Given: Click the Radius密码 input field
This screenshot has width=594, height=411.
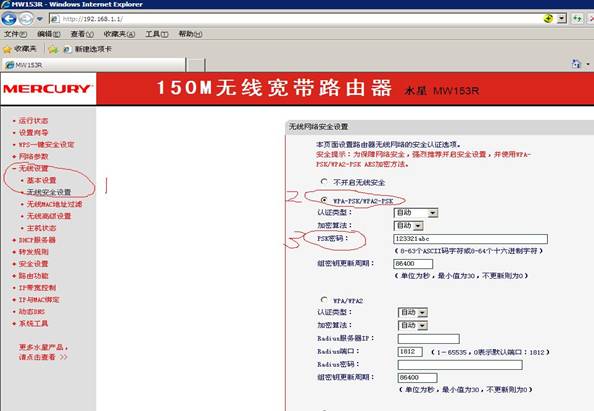Looking at the screenshot, I should tap(460, 365).
